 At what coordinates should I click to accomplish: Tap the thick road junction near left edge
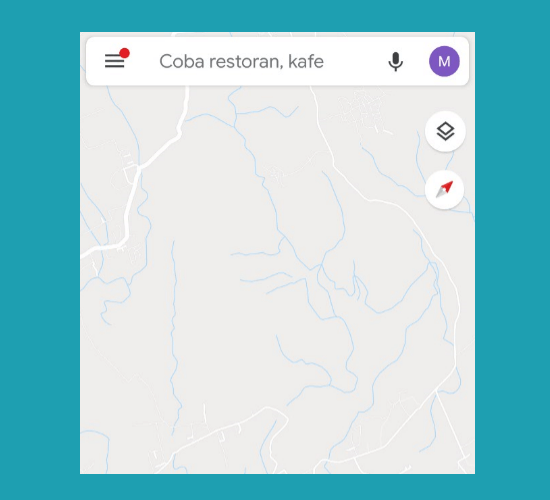click(140, 167)
